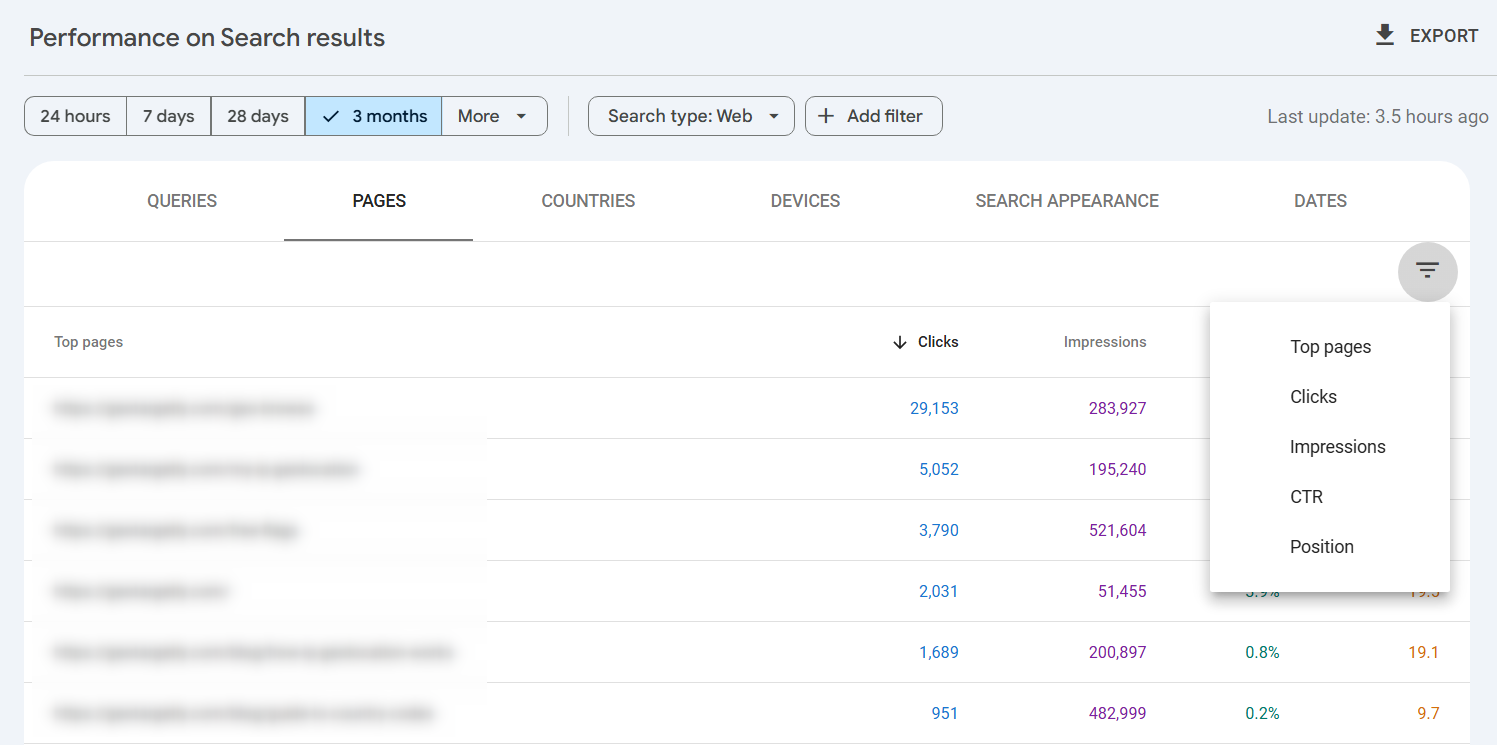
Task: Select the 7 days date range
Action: point(168,116)
